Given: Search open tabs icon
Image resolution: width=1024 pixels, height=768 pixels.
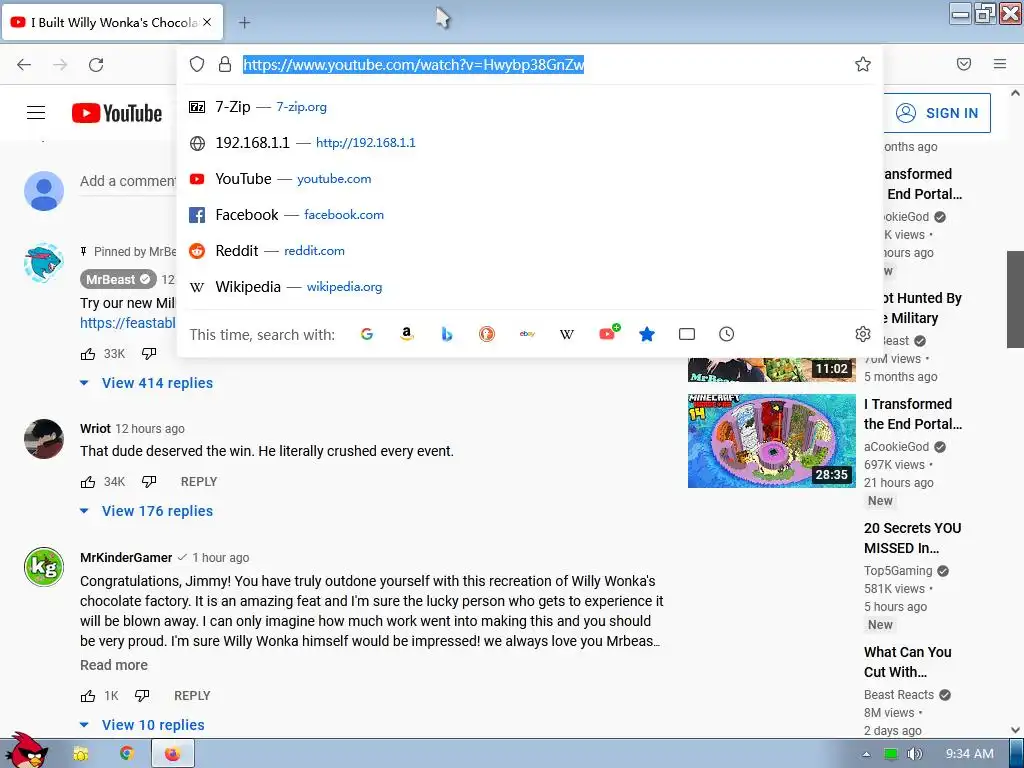Looking at the screenshot, I should (687, 334).
